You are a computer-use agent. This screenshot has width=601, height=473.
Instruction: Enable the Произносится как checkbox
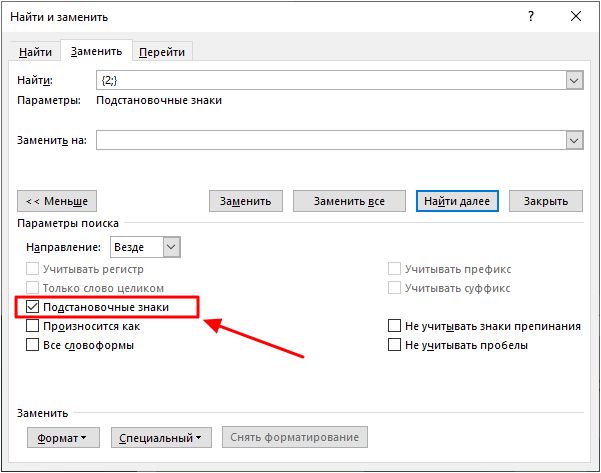(x=33, y=326)
